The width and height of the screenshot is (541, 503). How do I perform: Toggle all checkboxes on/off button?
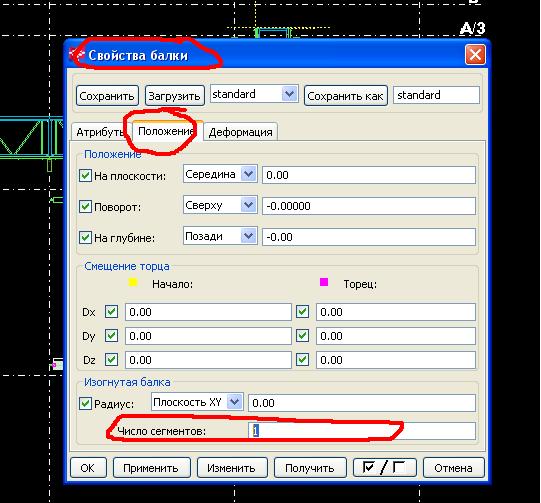click(384, 468)
